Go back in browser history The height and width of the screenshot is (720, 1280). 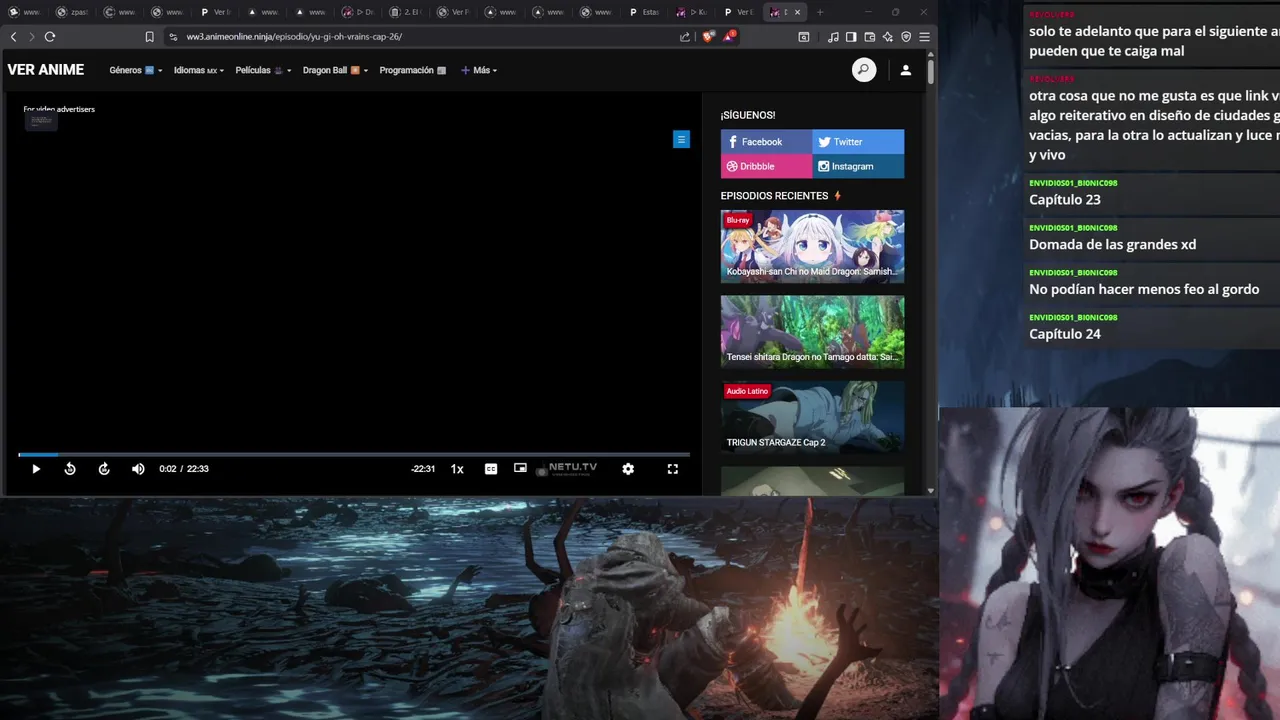13,37
